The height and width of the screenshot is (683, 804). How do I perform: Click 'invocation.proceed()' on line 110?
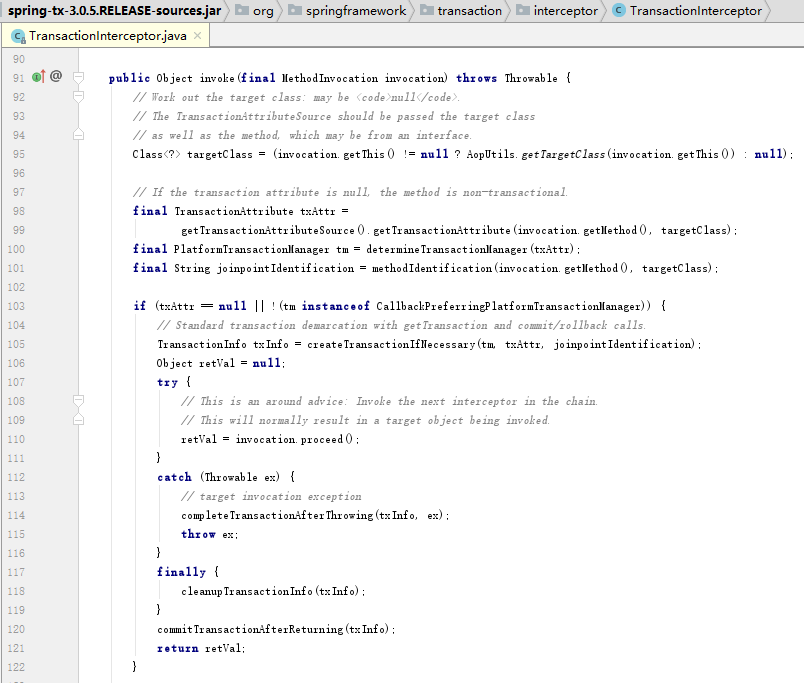[294, 439]
